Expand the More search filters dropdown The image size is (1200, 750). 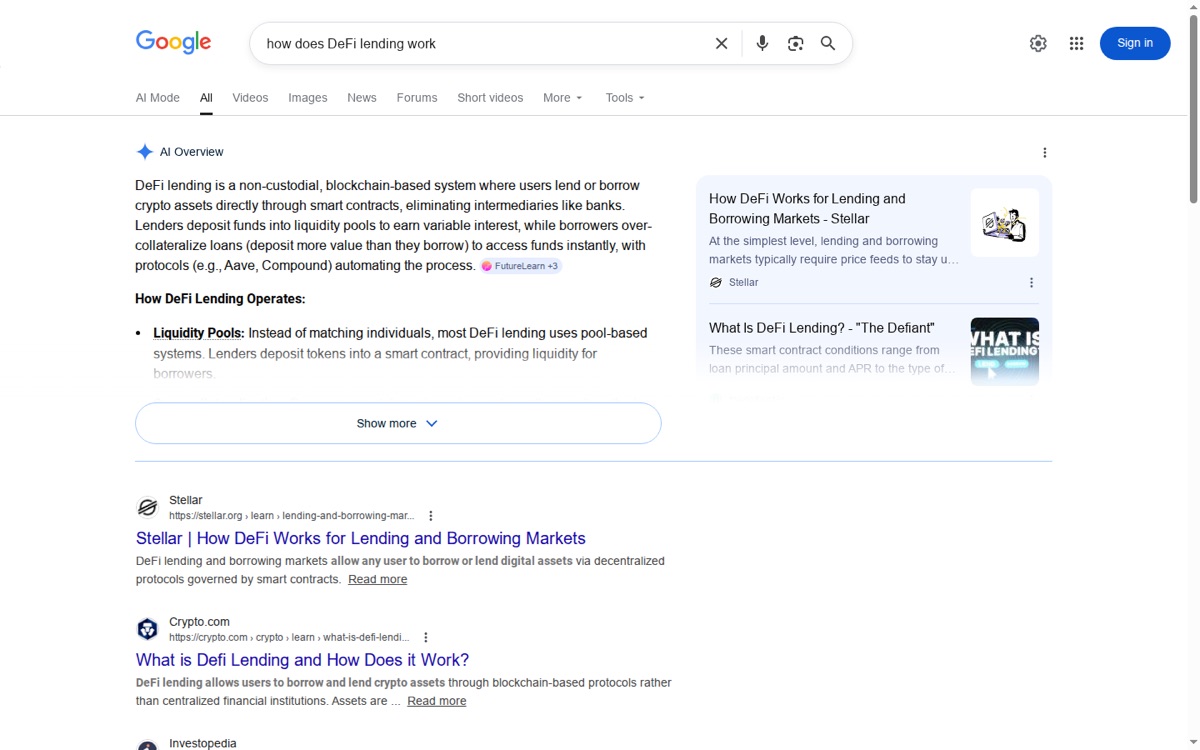click(562, 98)
